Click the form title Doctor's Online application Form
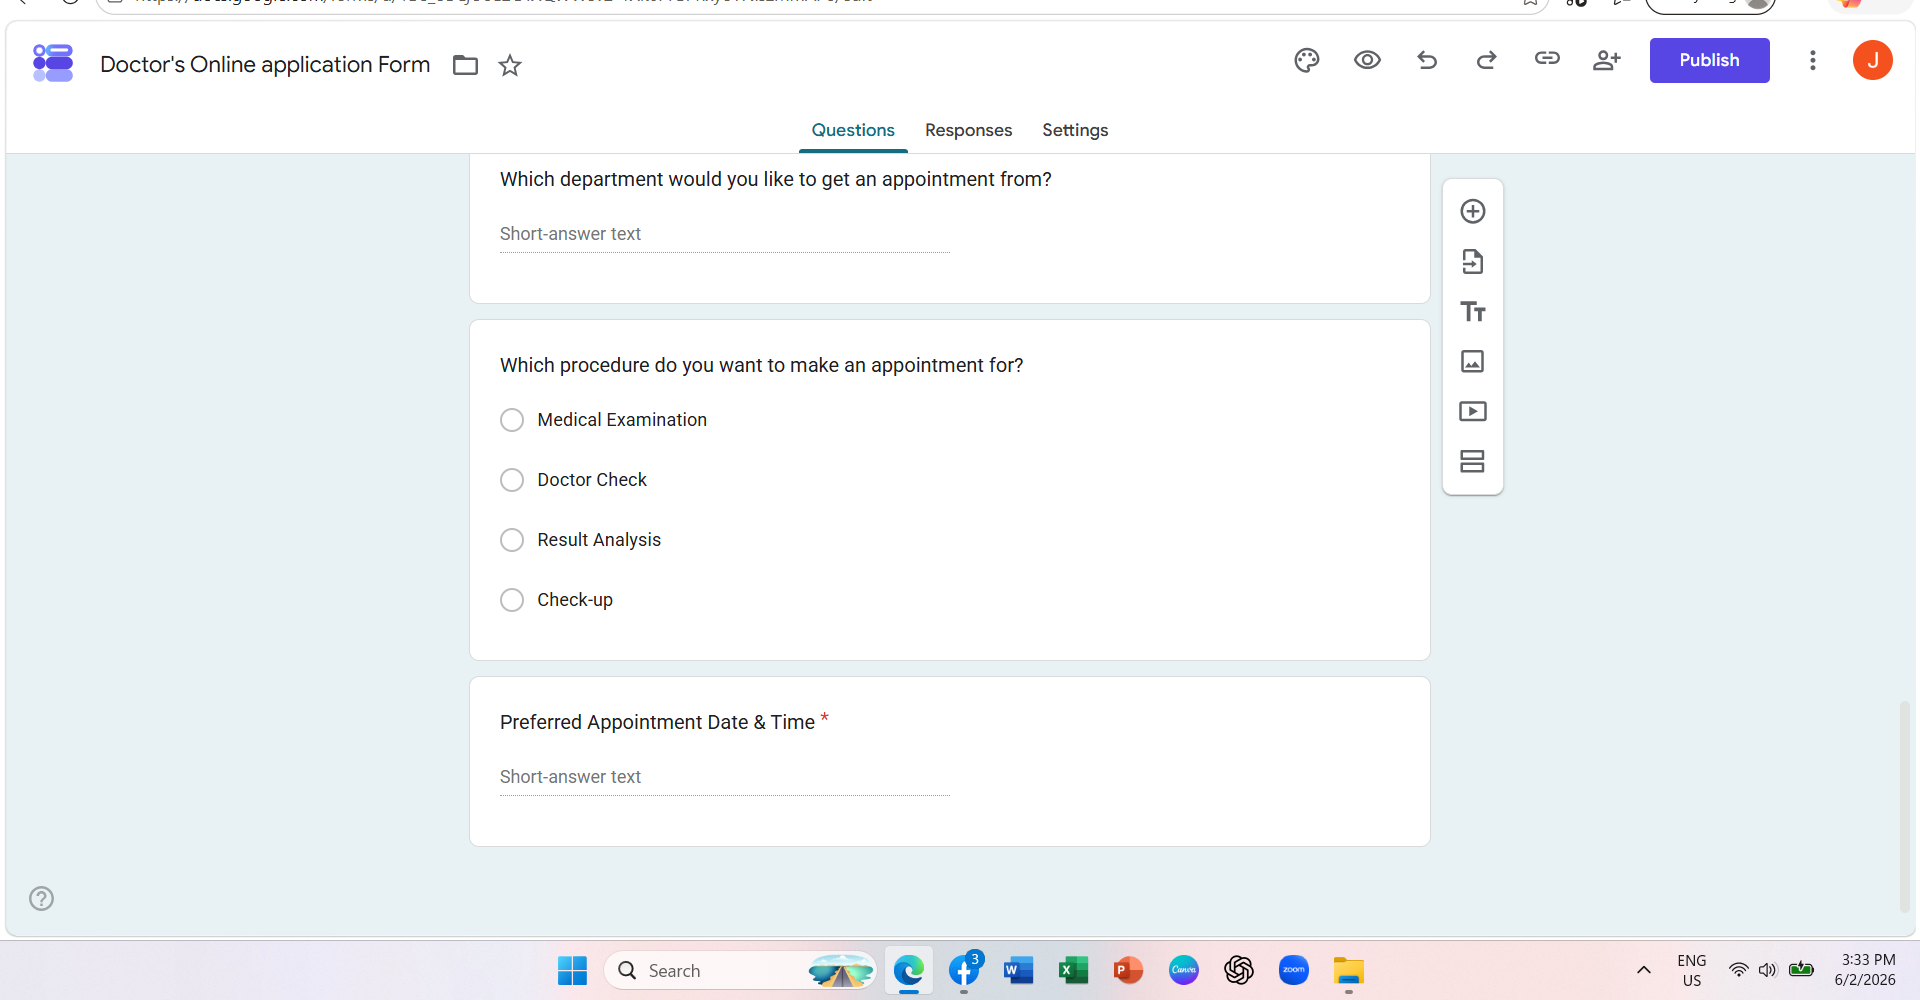This screenshot has height=1000, width=1920. coord(265,64)
